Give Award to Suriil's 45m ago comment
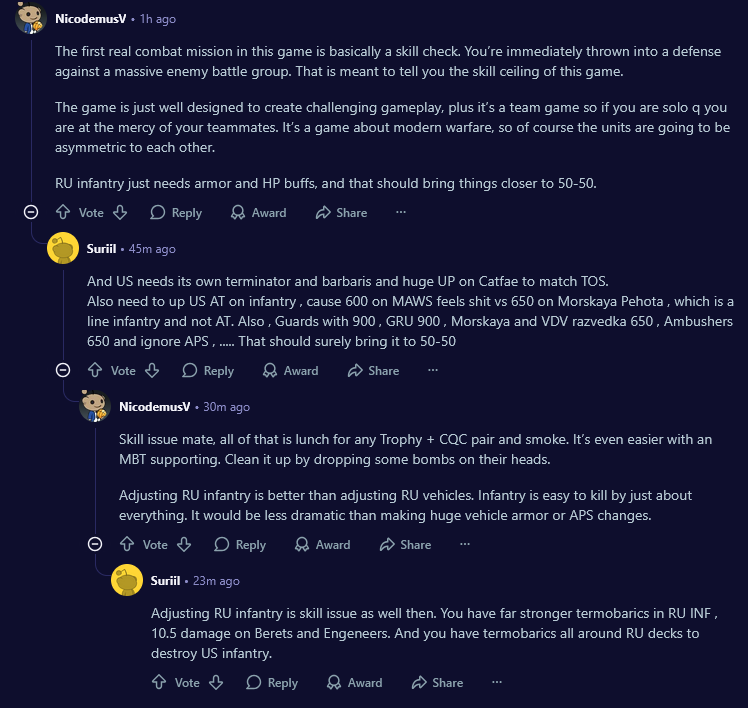The image size is (748, 708). [290, 370]
